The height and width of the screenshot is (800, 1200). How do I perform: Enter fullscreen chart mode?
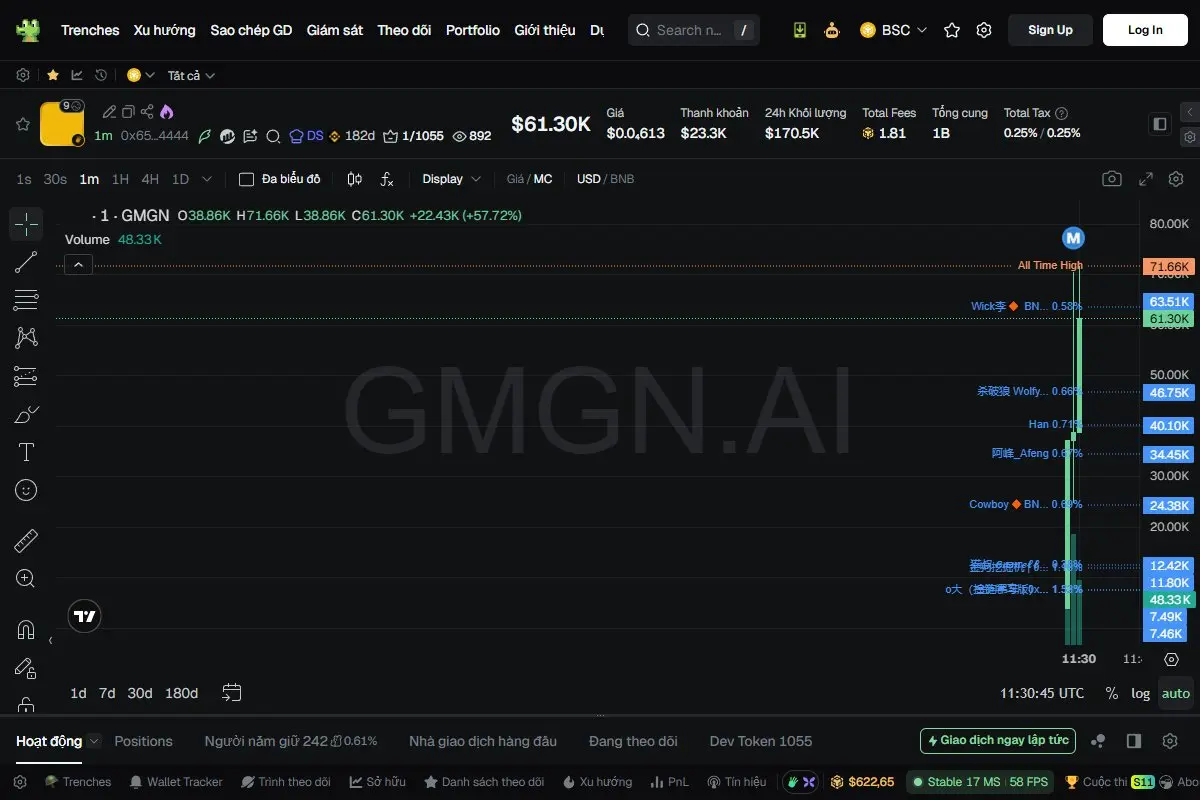[x=1146, y=179]
